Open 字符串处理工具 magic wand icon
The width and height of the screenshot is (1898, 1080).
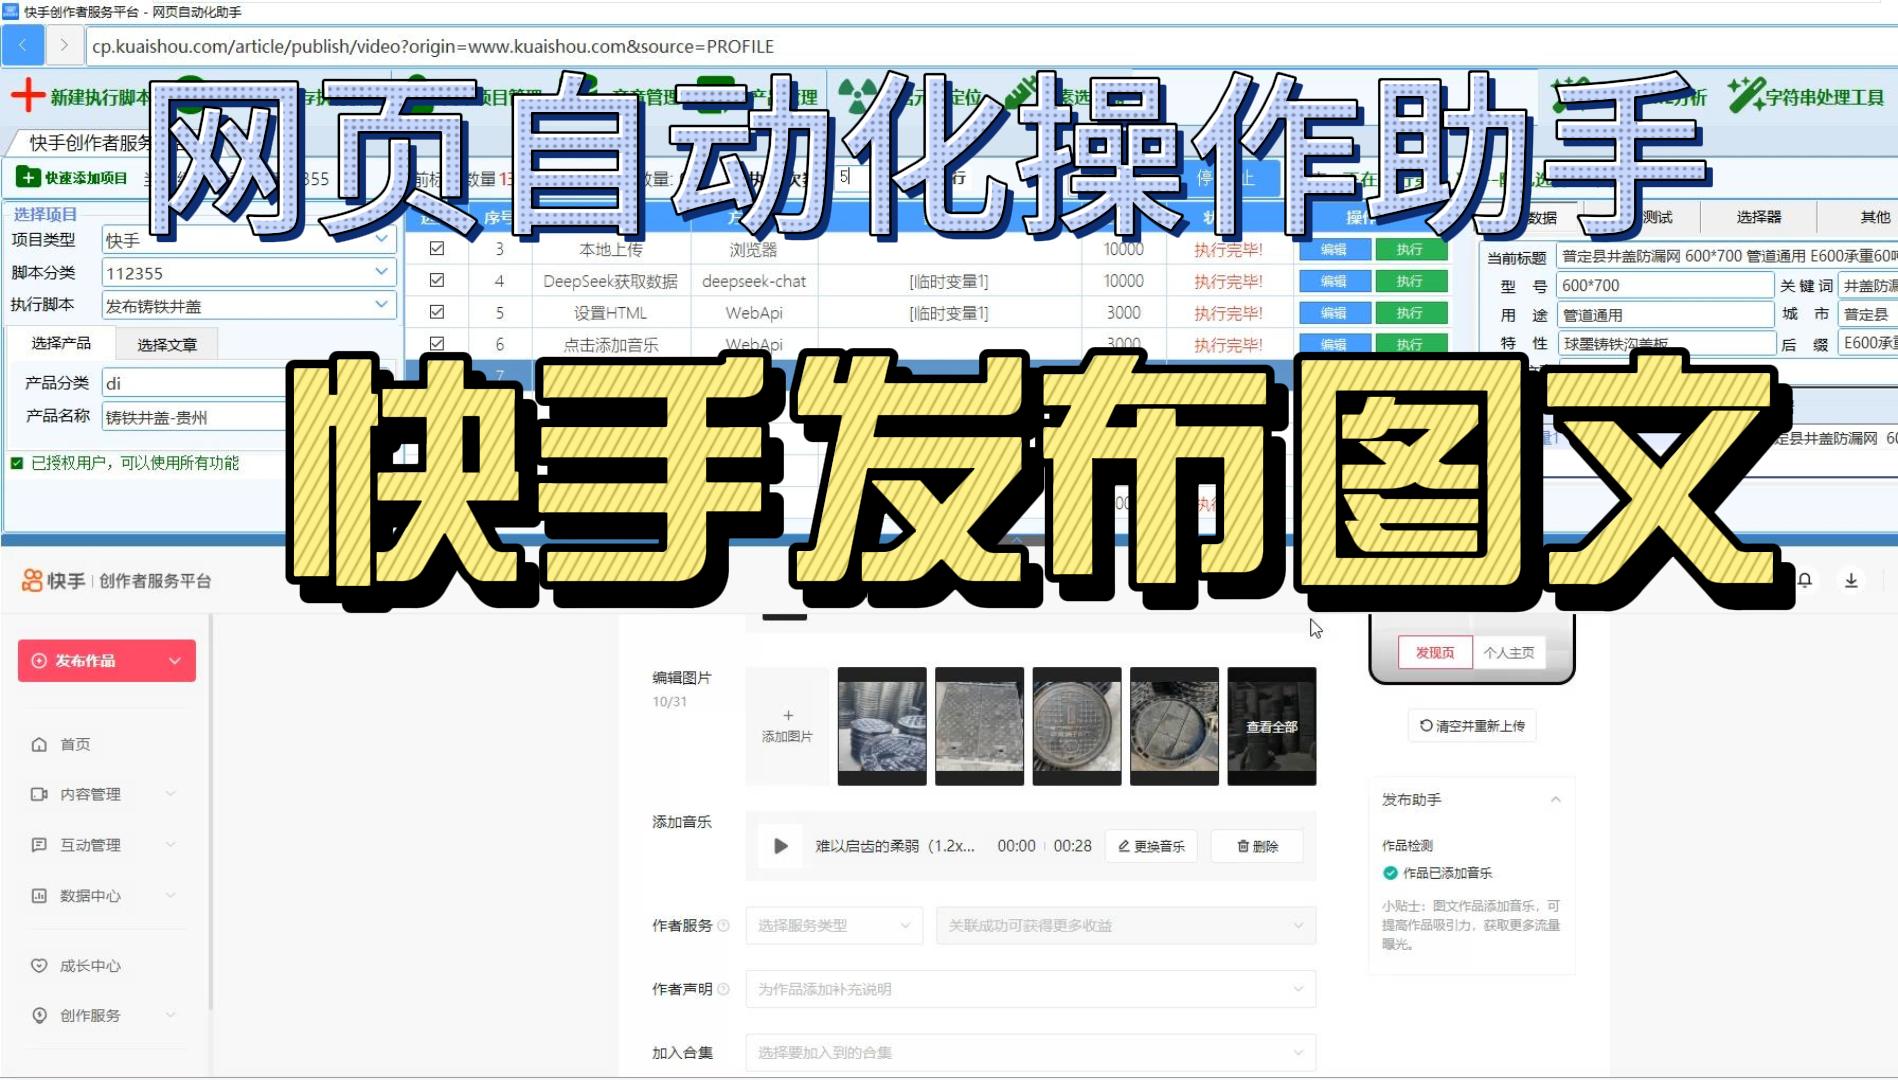[x=1744, y=93]
